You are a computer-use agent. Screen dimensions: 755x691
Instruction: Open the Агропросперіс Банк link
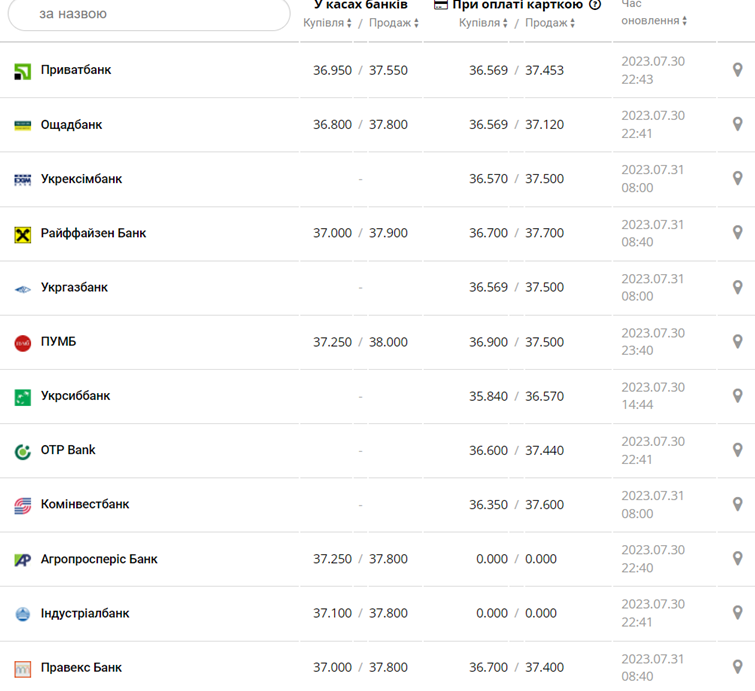[99, 559]
